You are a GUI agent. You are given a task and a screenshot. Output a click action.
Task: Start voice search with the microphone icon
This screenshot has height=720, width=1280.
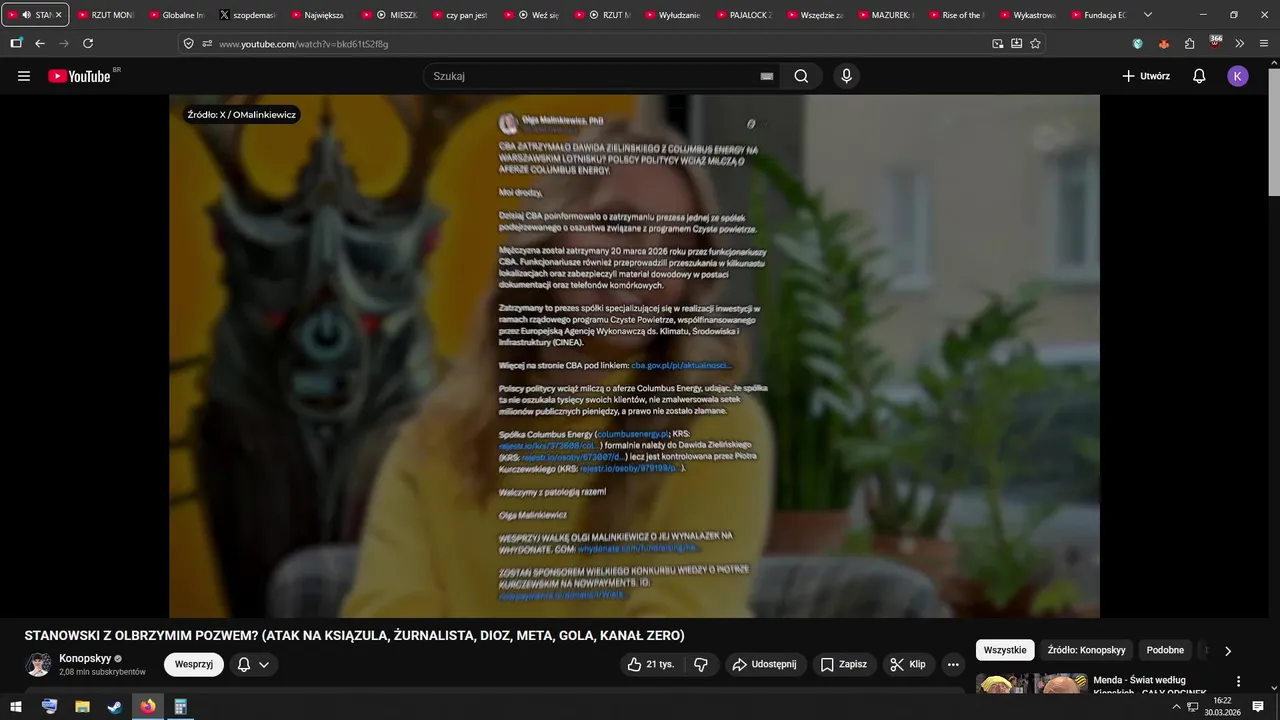click(x=847, y=76)
